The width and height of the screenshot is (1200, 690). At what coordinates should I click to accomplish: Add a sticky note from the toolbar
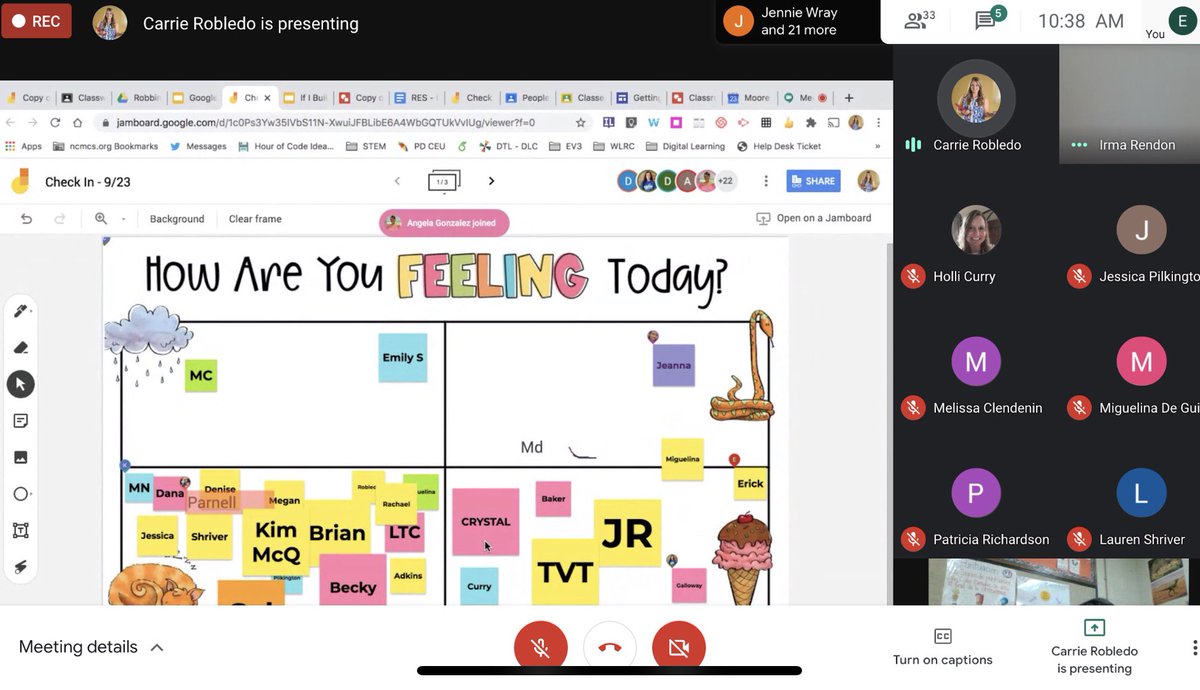(x=20, y=420)
